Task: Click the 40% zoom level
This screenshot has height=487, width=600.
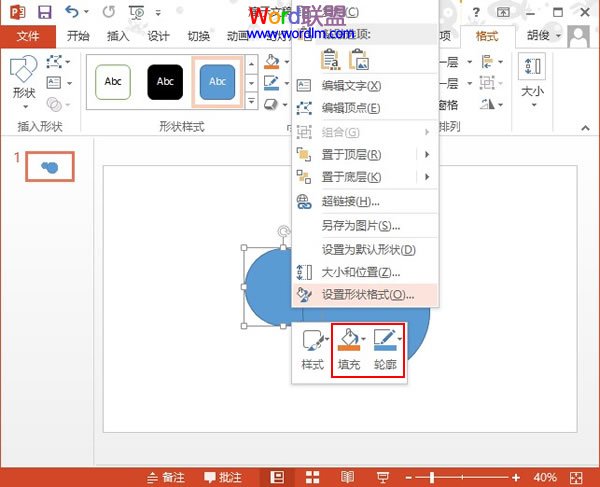Action: [545, 477]
